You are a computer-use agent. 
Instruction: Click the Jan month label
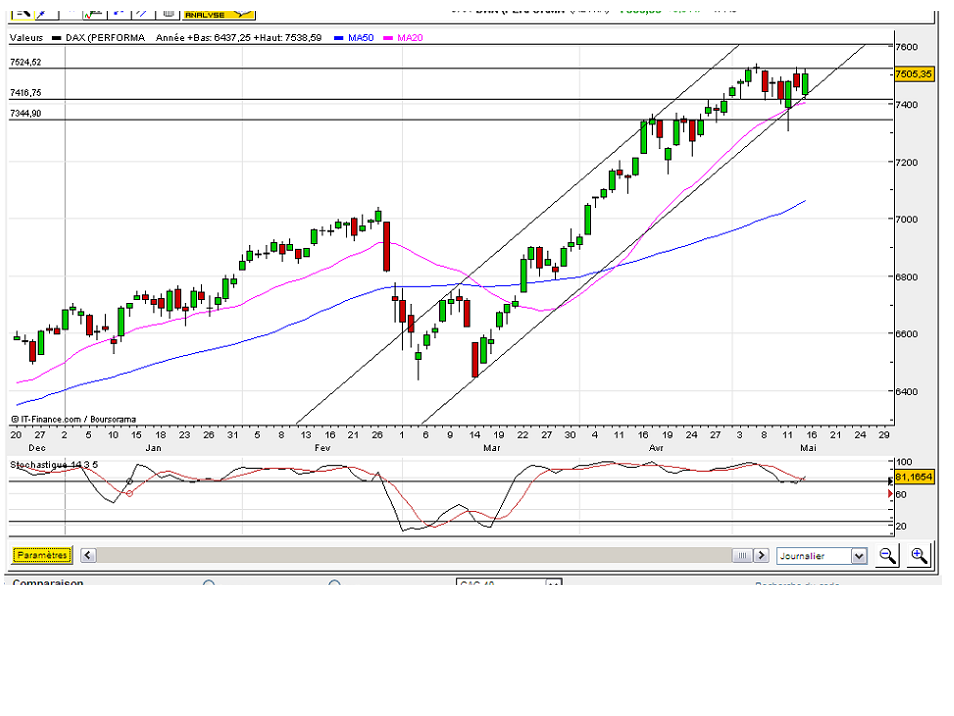point(153,448)
